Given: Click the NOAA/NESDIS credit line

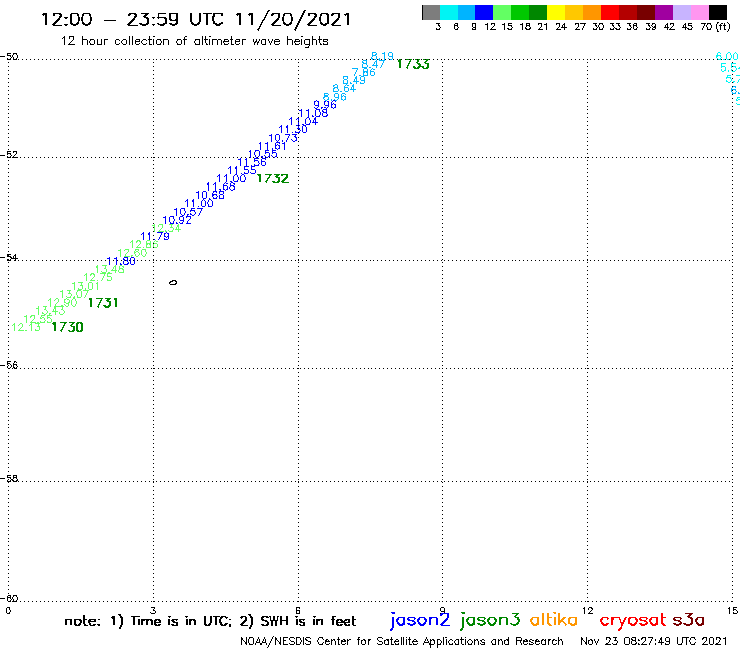Looking at the screenshot, I should pos(402,642).
